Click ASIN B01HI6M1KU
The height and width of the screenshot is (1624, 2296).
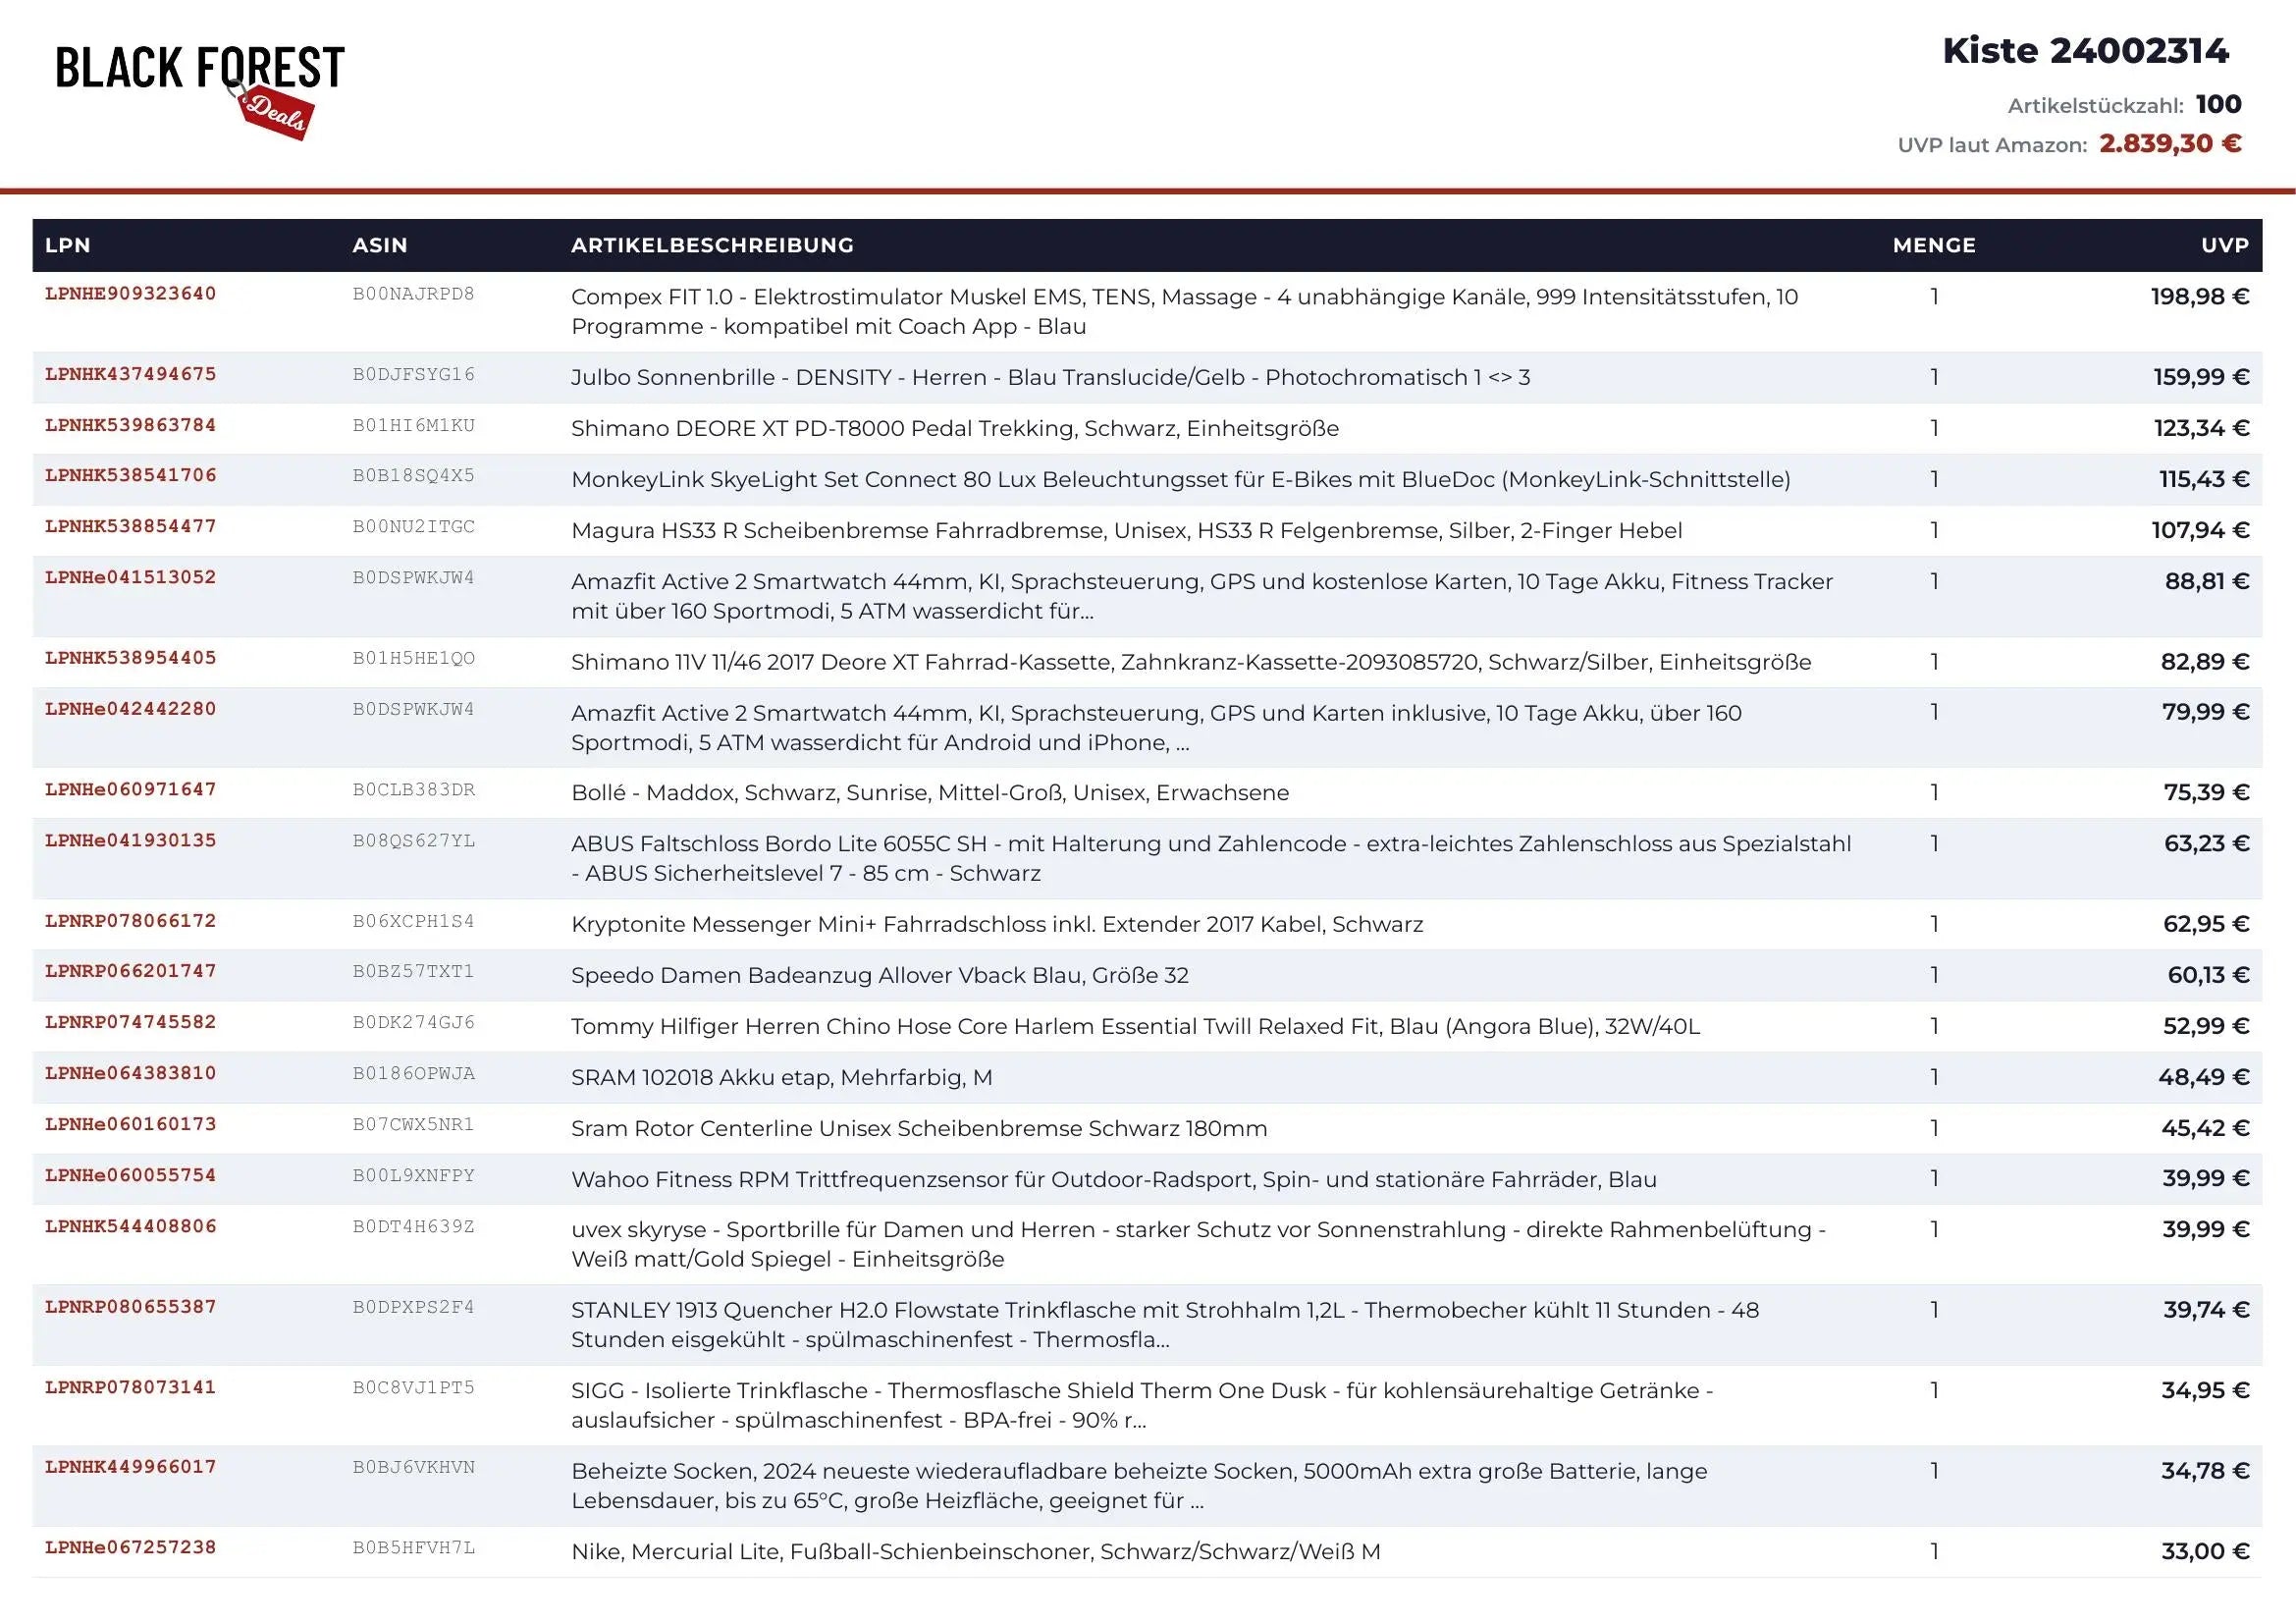[414, 427]
